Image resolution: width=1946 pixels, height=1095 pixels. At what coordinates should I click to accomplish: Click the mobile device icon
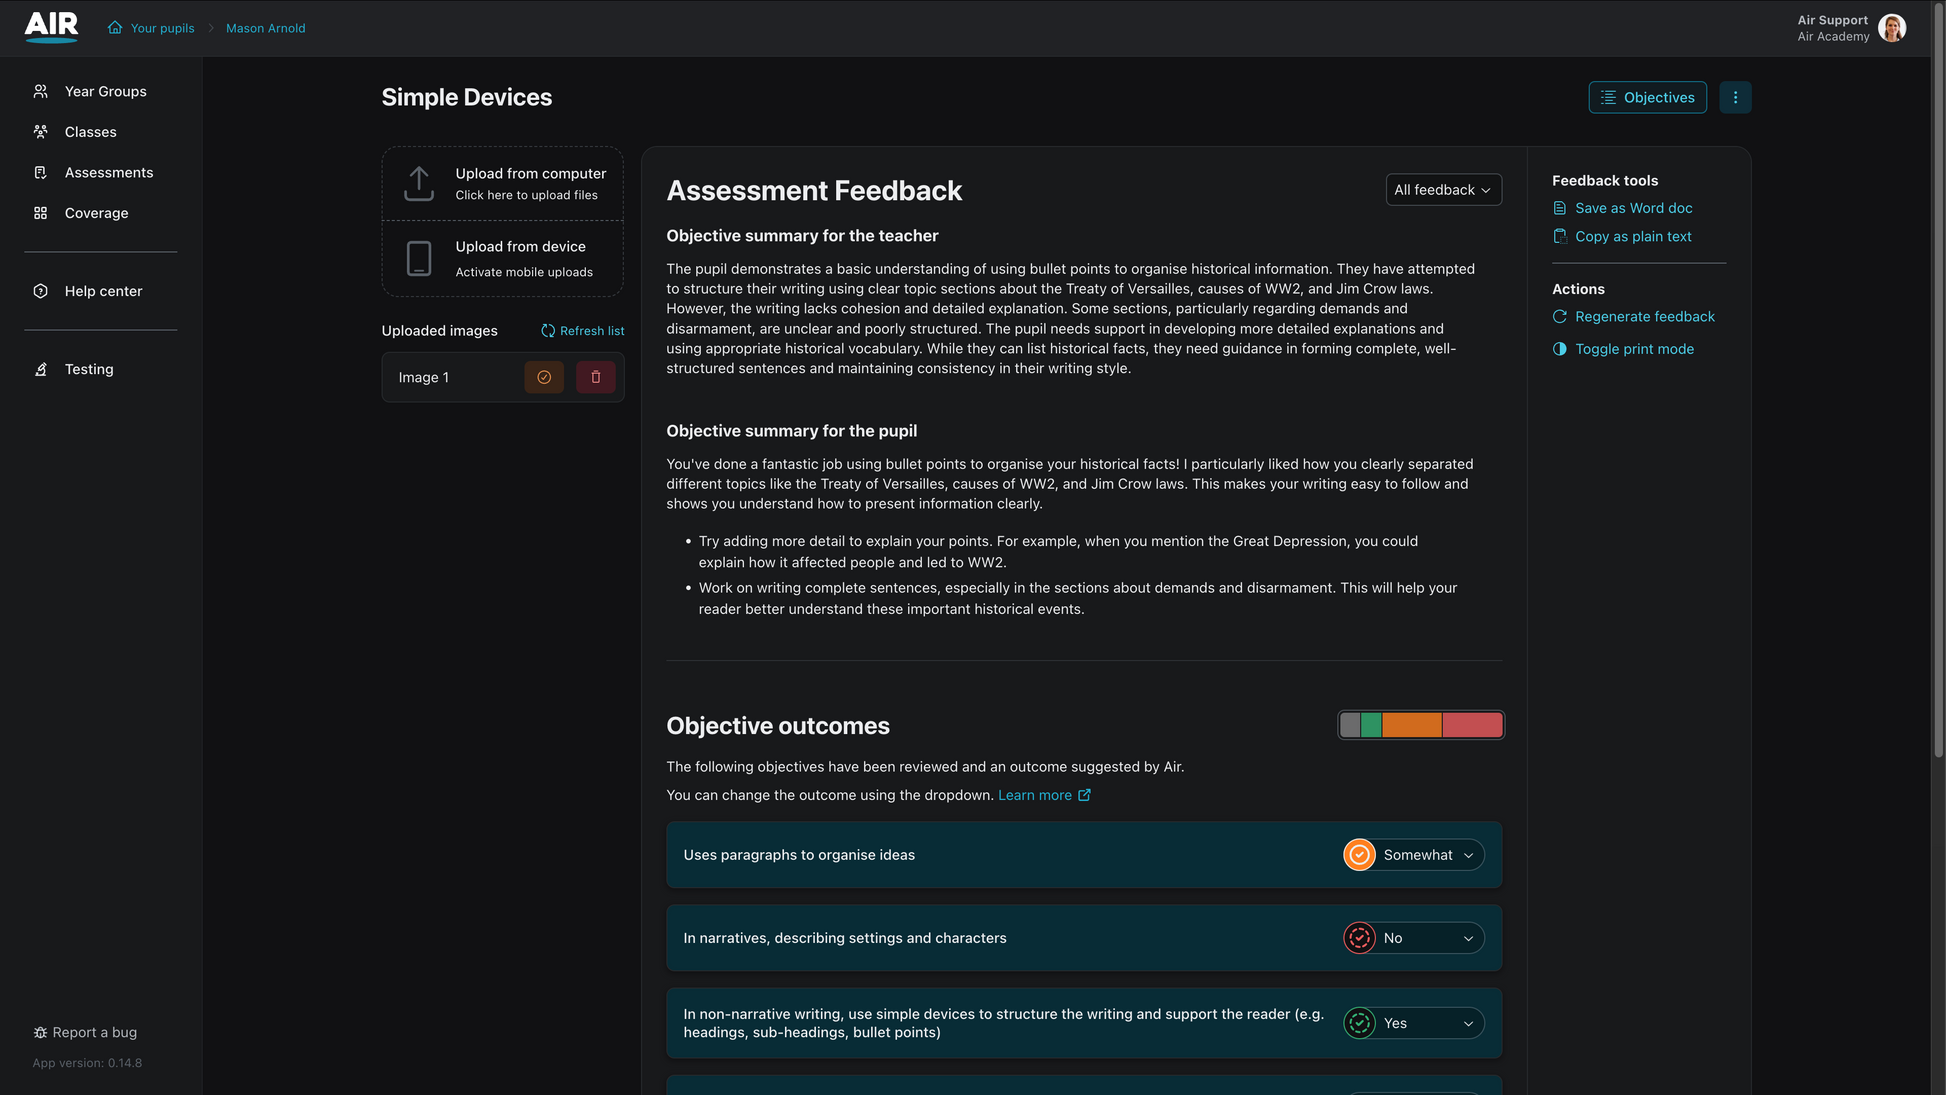click(419, 259)
